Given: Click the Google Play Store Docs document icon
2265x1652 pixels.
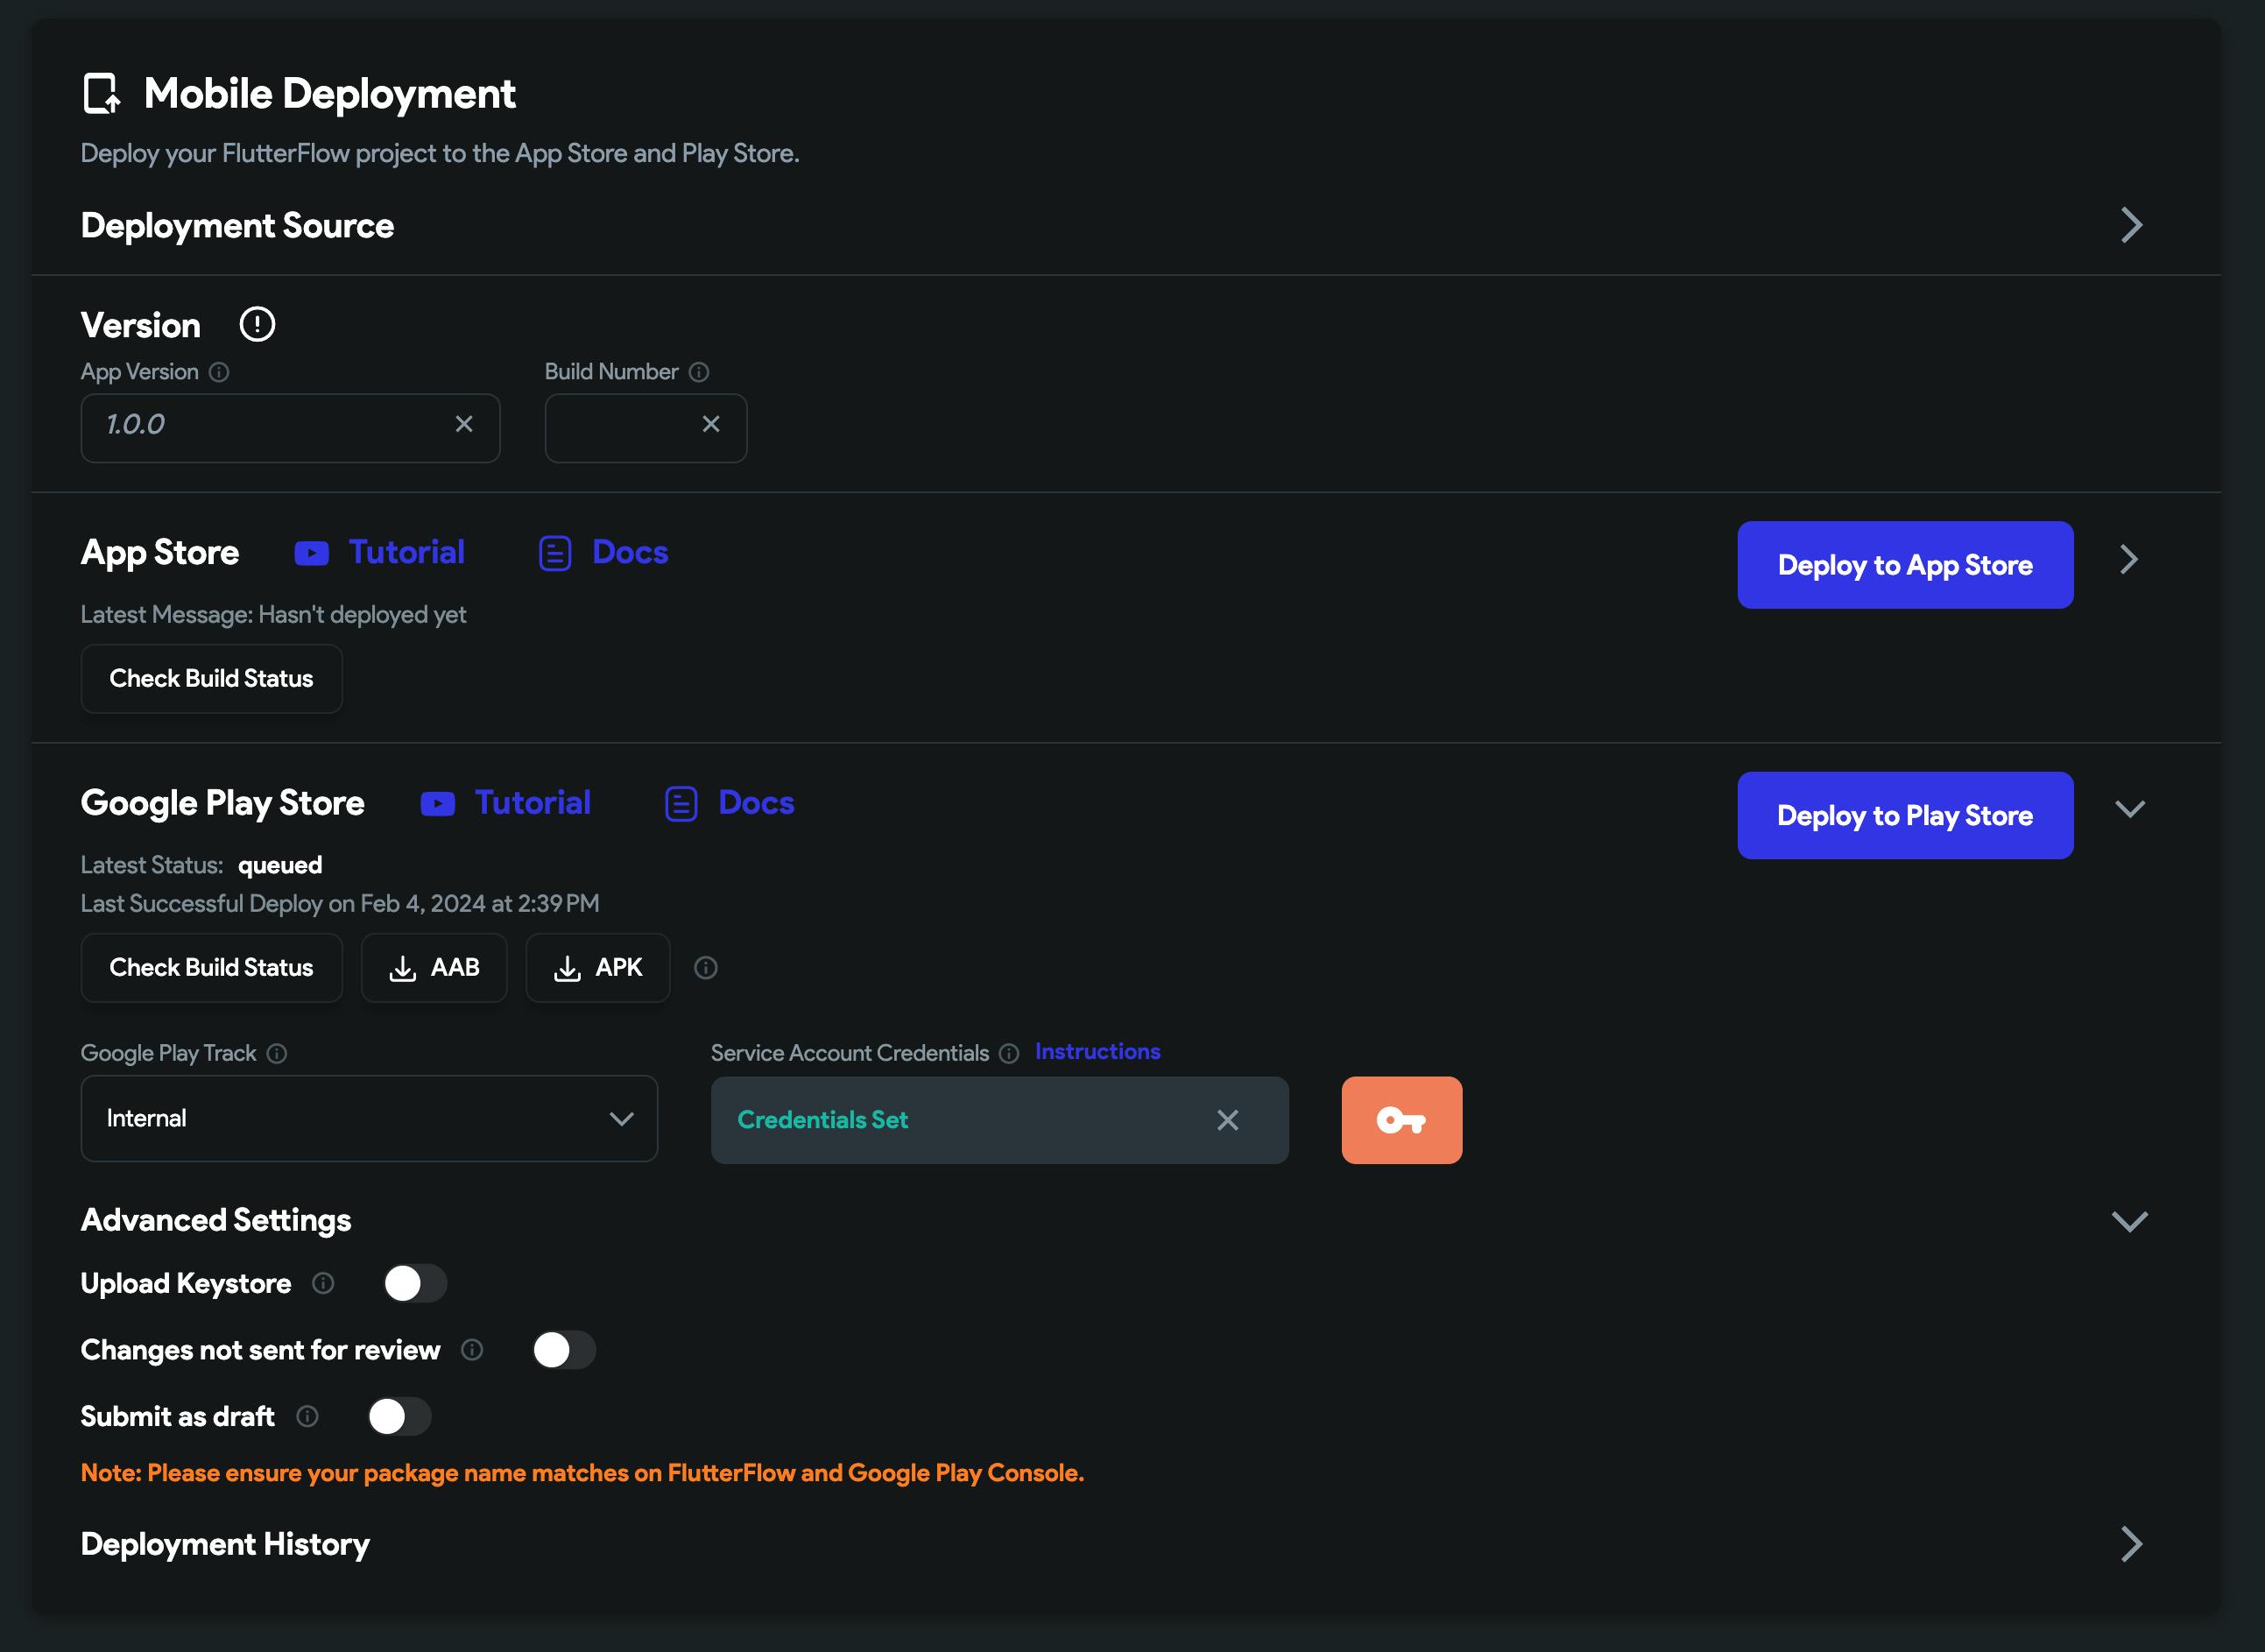Looking at the screenshot, I should coord(681,803).
